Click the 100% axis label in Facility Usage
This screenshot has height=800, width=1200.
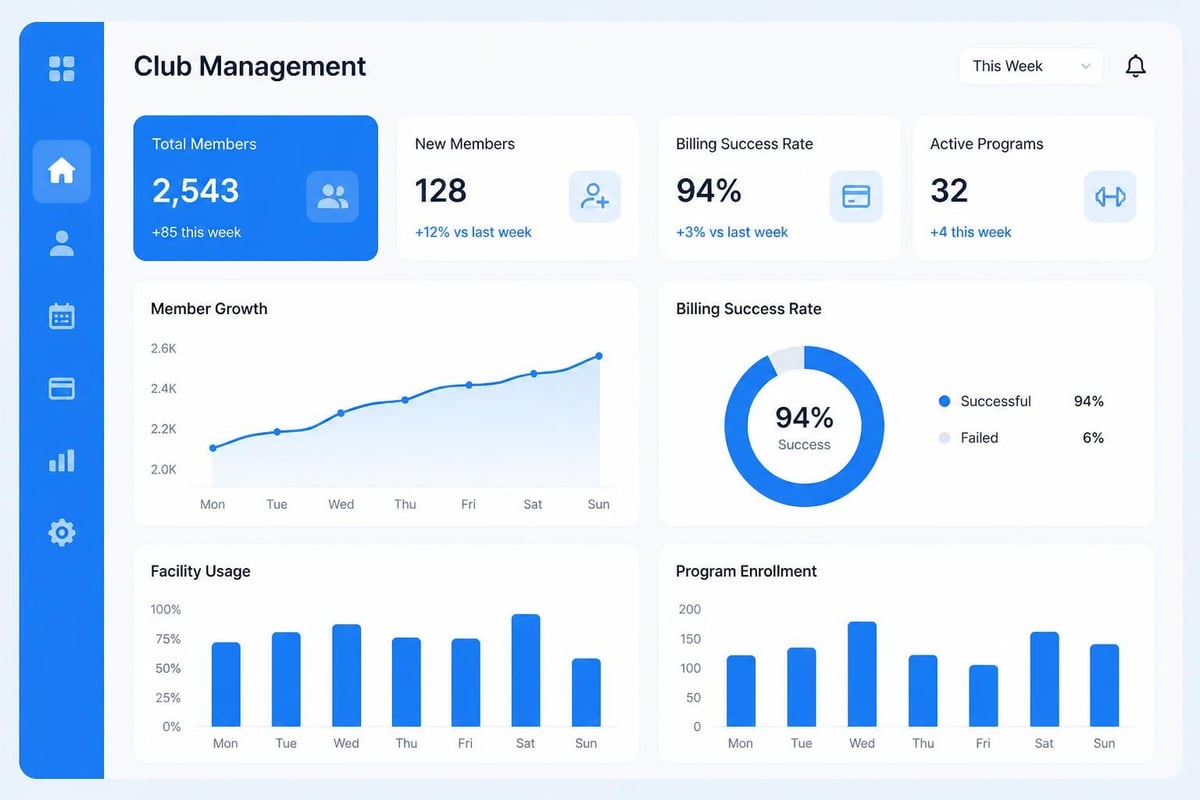tap(165, 609)
